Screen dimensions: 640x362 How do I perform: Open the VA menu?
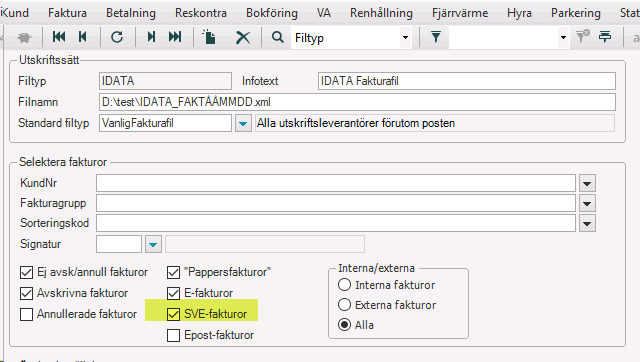pos(324,13)
